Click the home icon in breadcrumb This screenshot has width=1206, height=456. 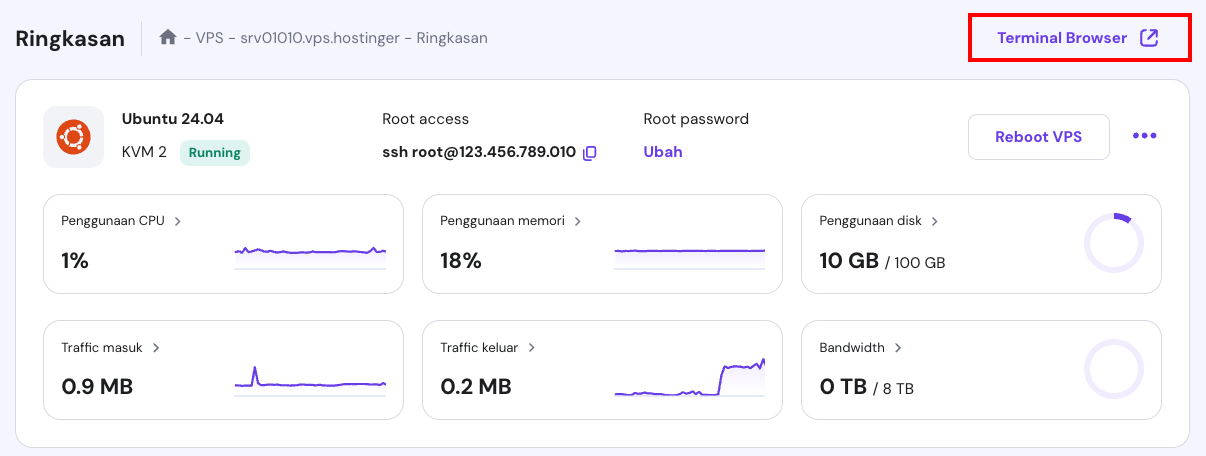click(168, 39)
